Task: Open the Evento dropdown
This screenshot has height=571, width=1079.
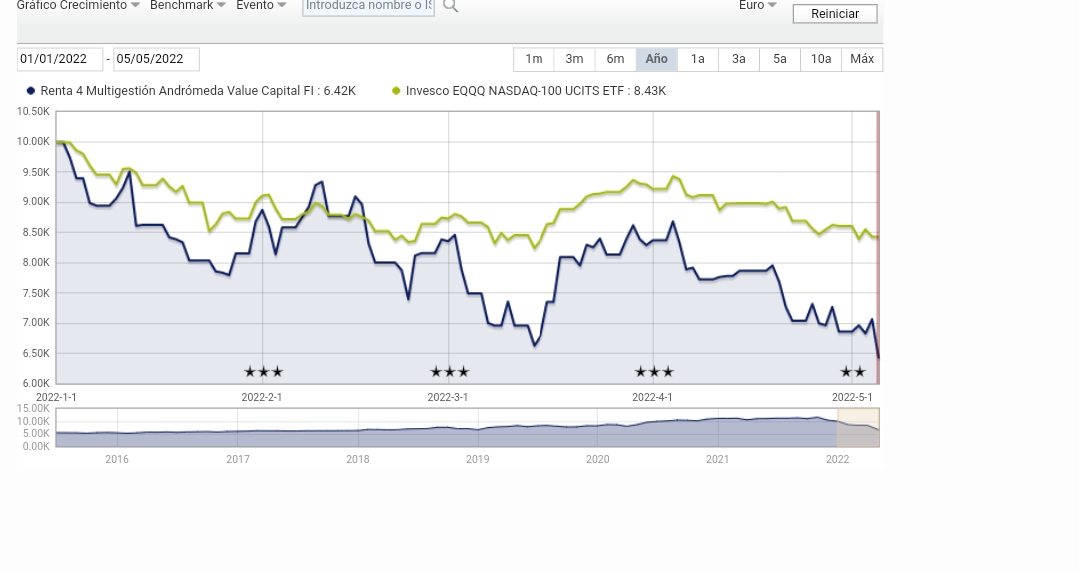Action: click(x=261, y=6)
